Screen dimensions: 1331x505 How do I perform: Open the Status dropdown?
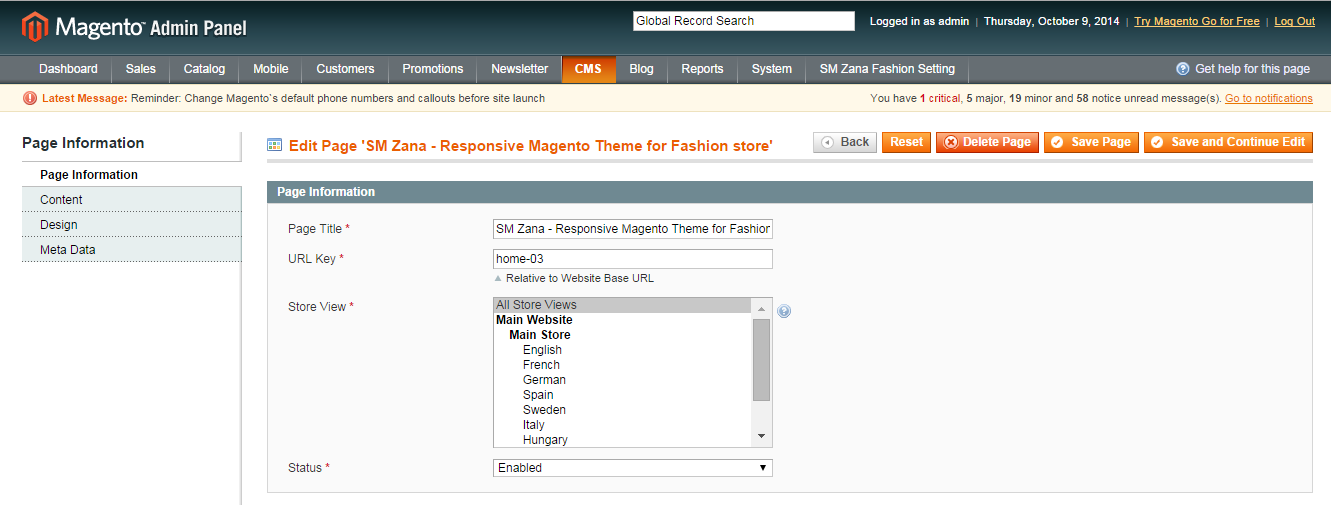(633, 468)
